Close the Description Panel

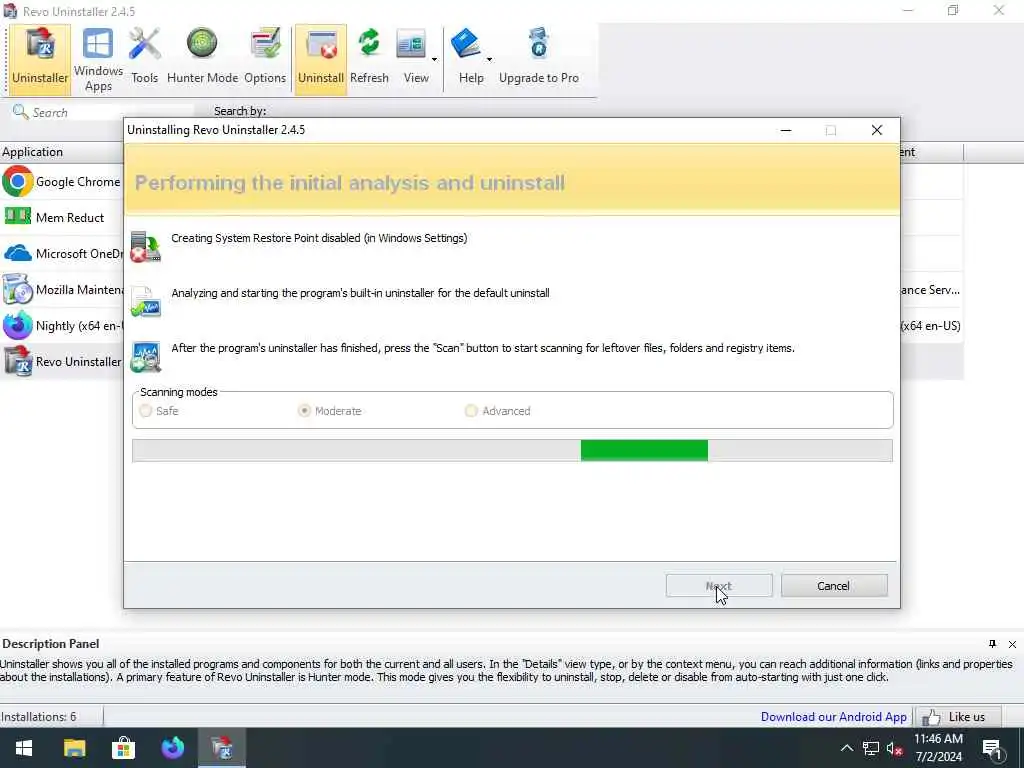point(1012,644)
